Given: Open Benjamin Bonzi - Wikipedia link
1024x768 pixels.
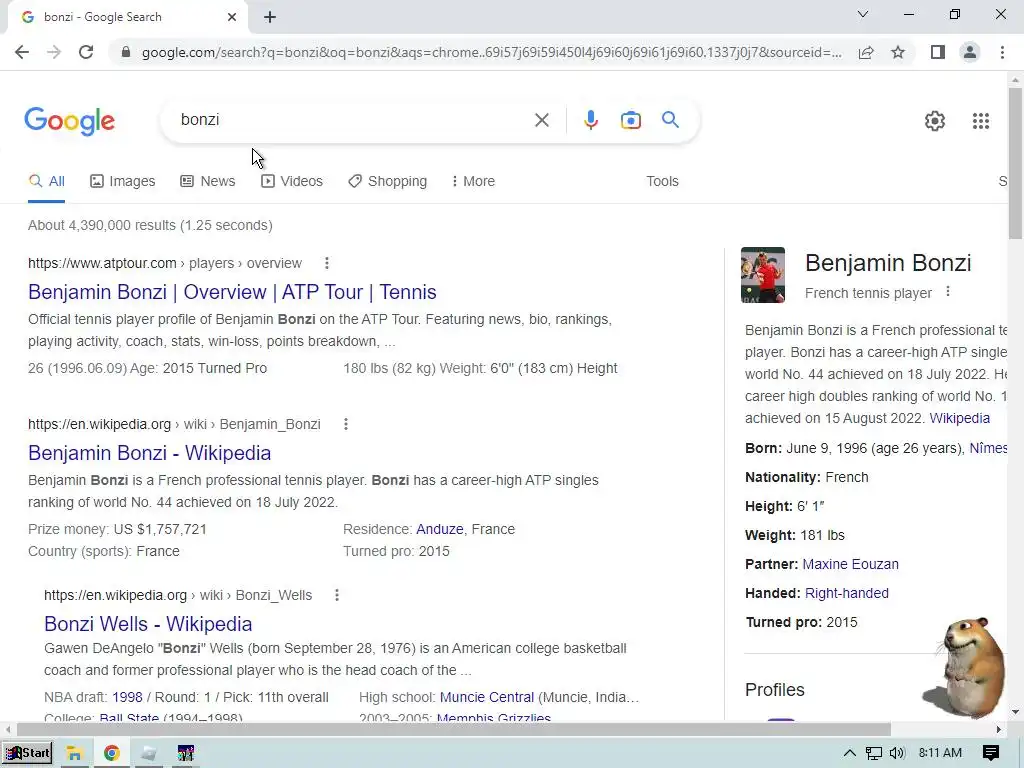Looking at the screenshot, I should [x=150, y=453].
